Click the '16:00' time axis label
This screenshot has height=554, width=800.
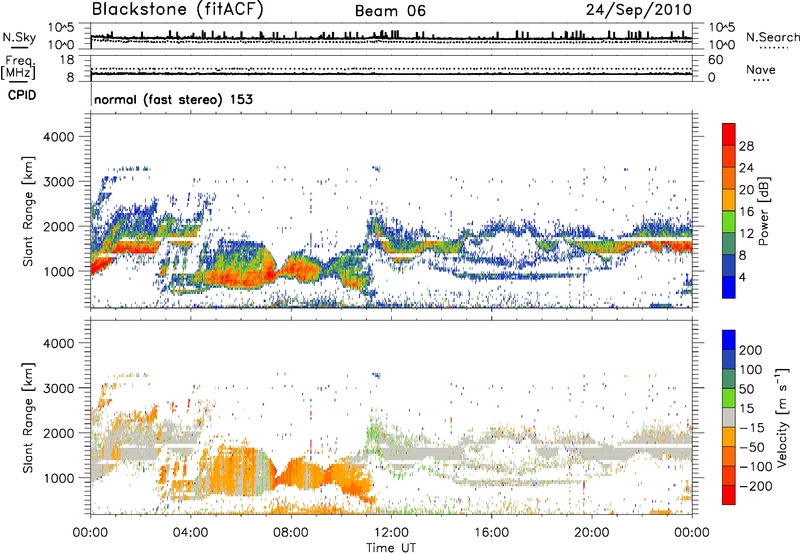[x=491, y=533]
